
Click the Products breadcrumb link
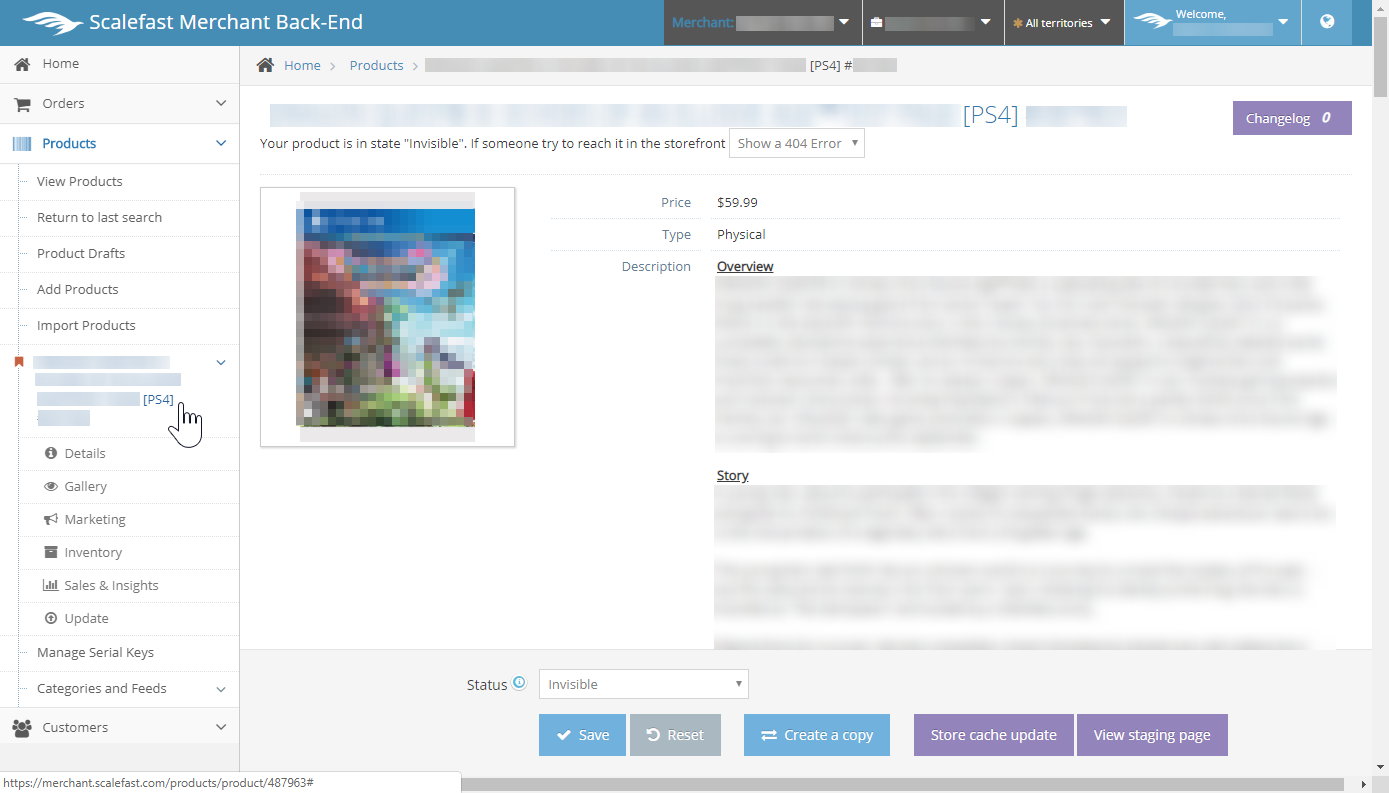click(x=376, y=65)
